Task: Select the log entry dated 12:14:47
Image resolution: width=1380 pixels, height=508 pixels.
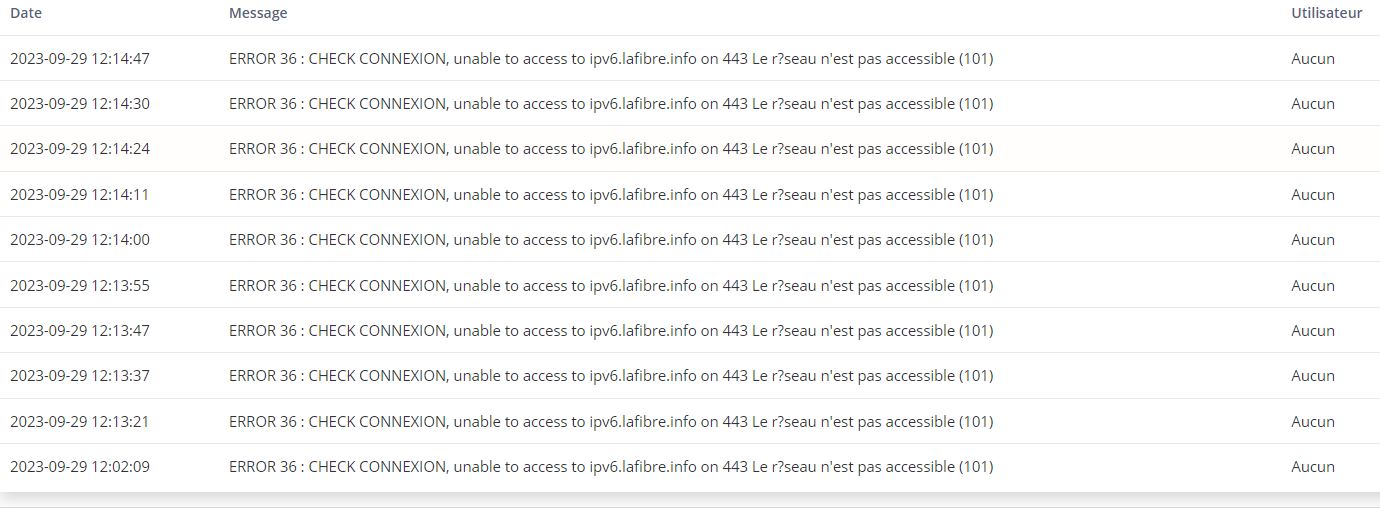Action: click(x=690, y=58)
